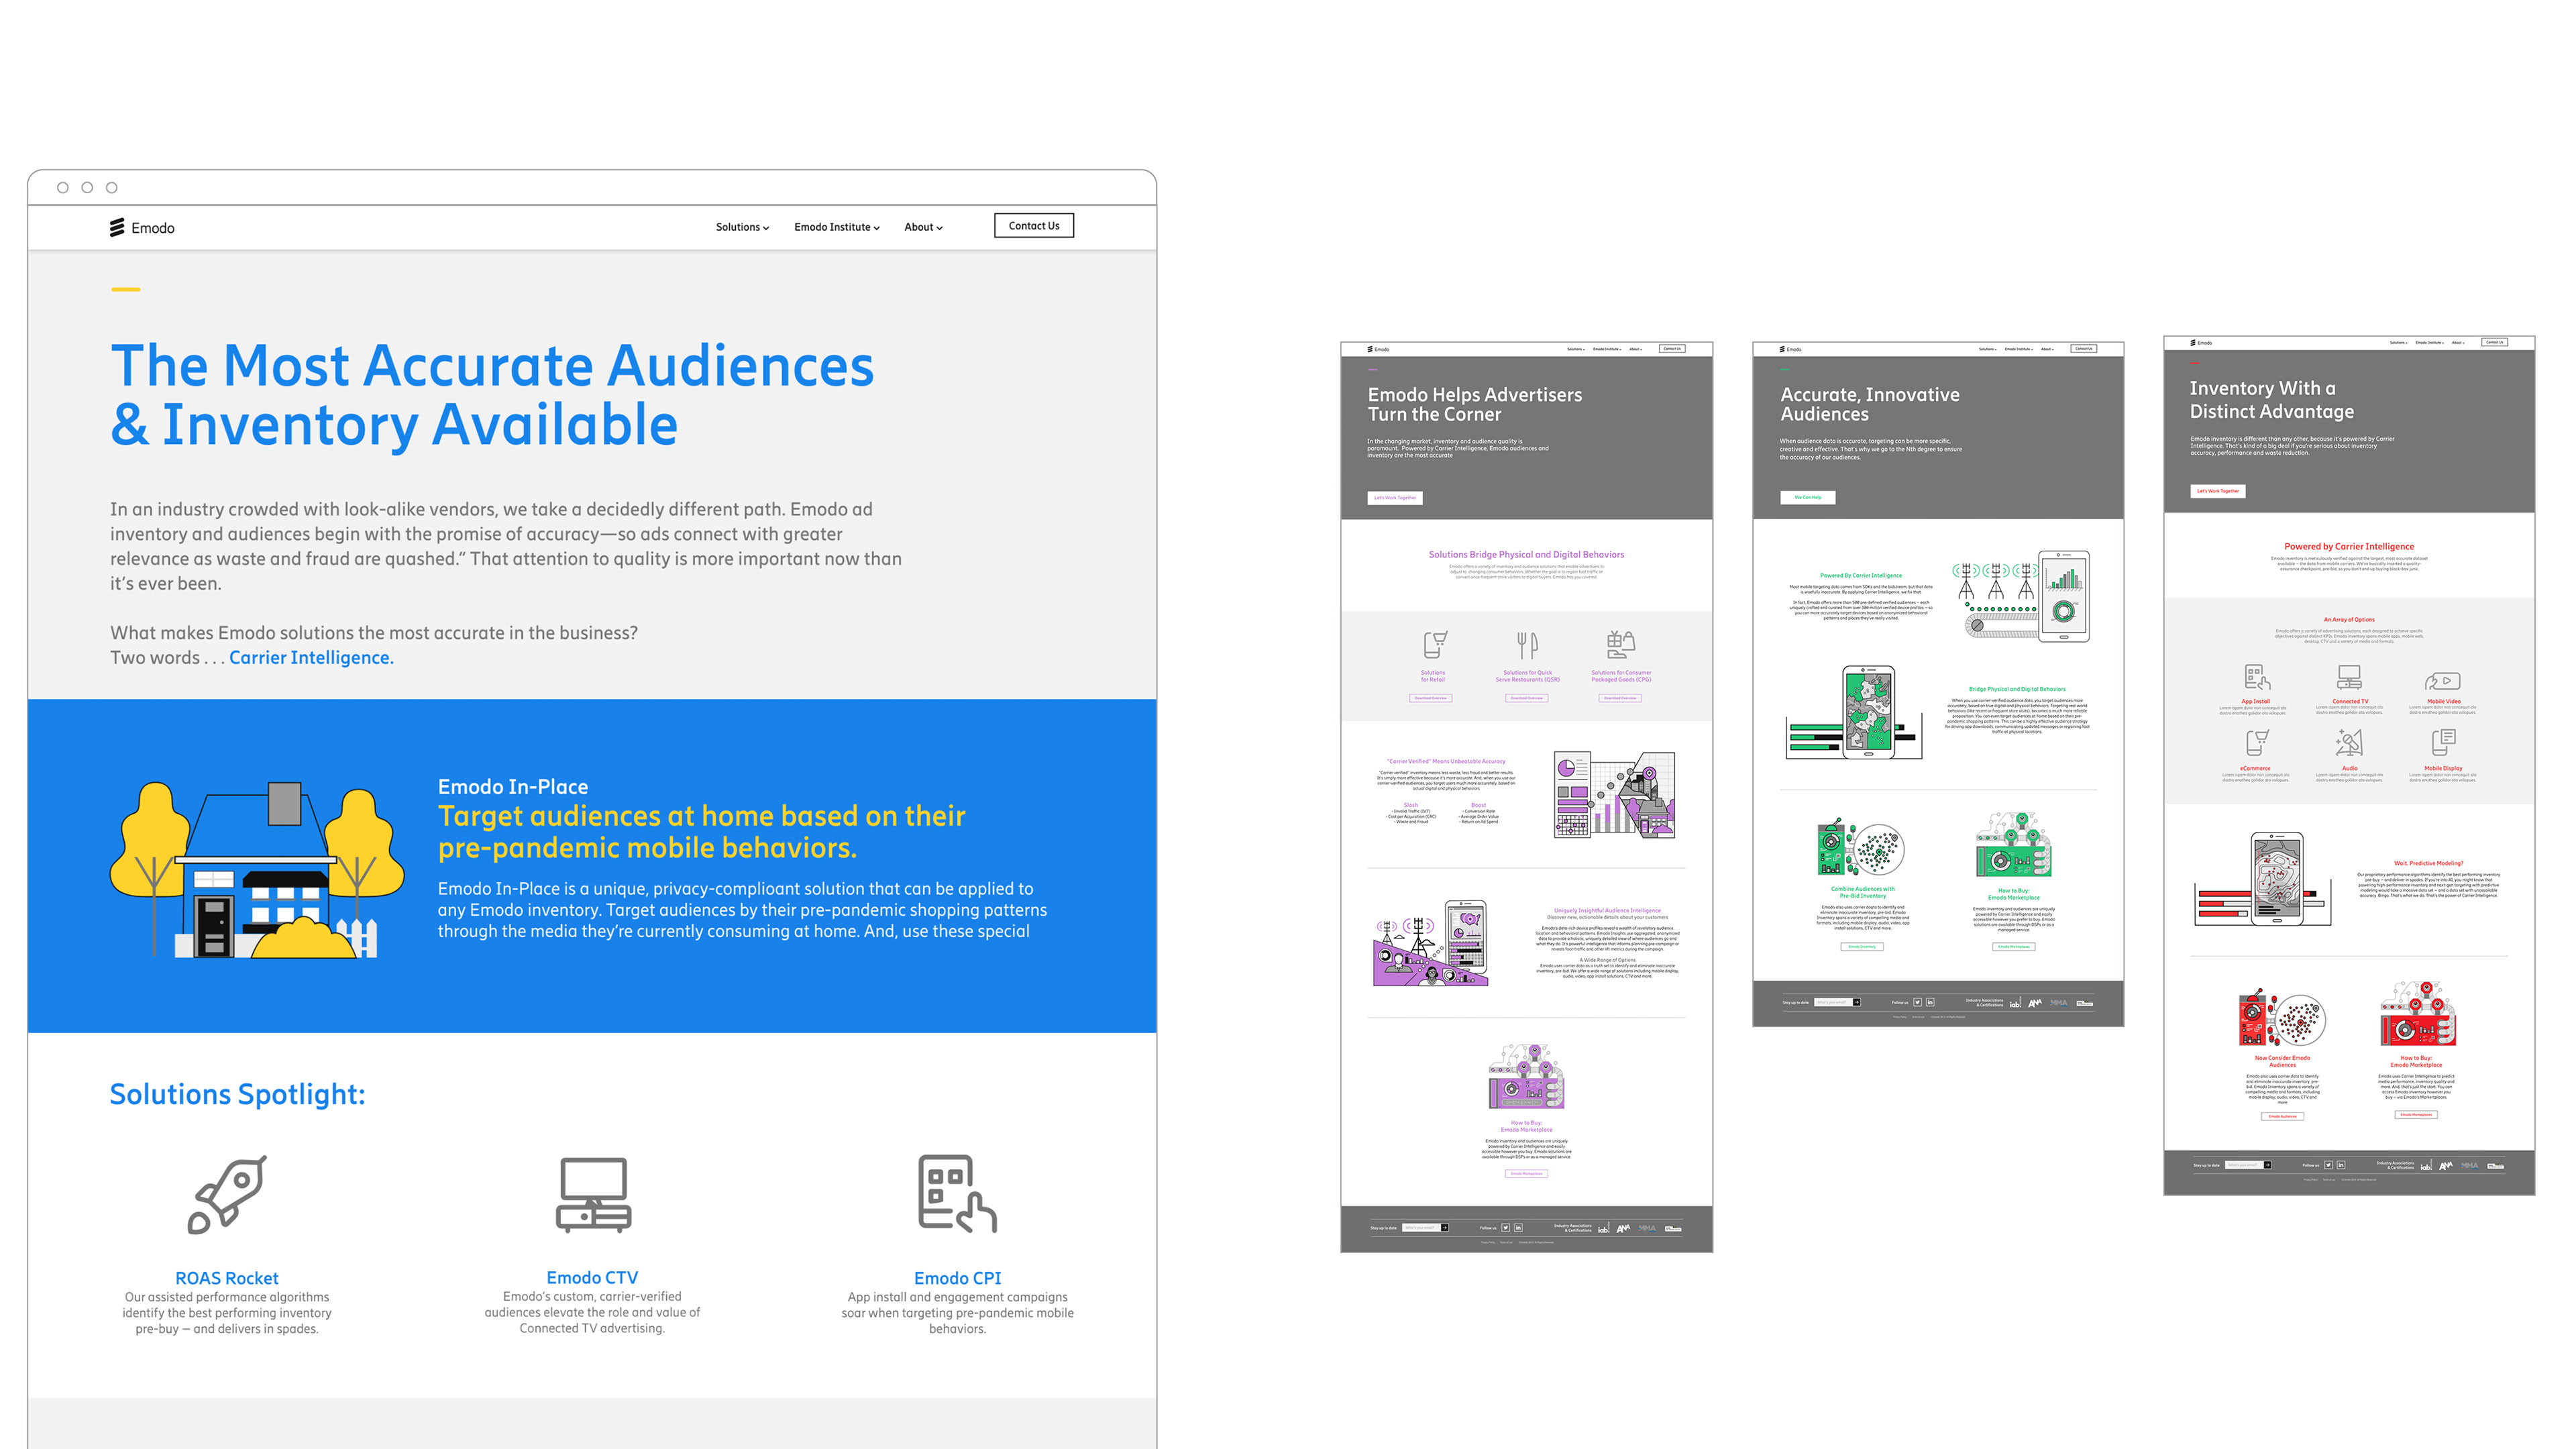
Task: Open the Carrier Intelligence link
Action: (311, 657)
